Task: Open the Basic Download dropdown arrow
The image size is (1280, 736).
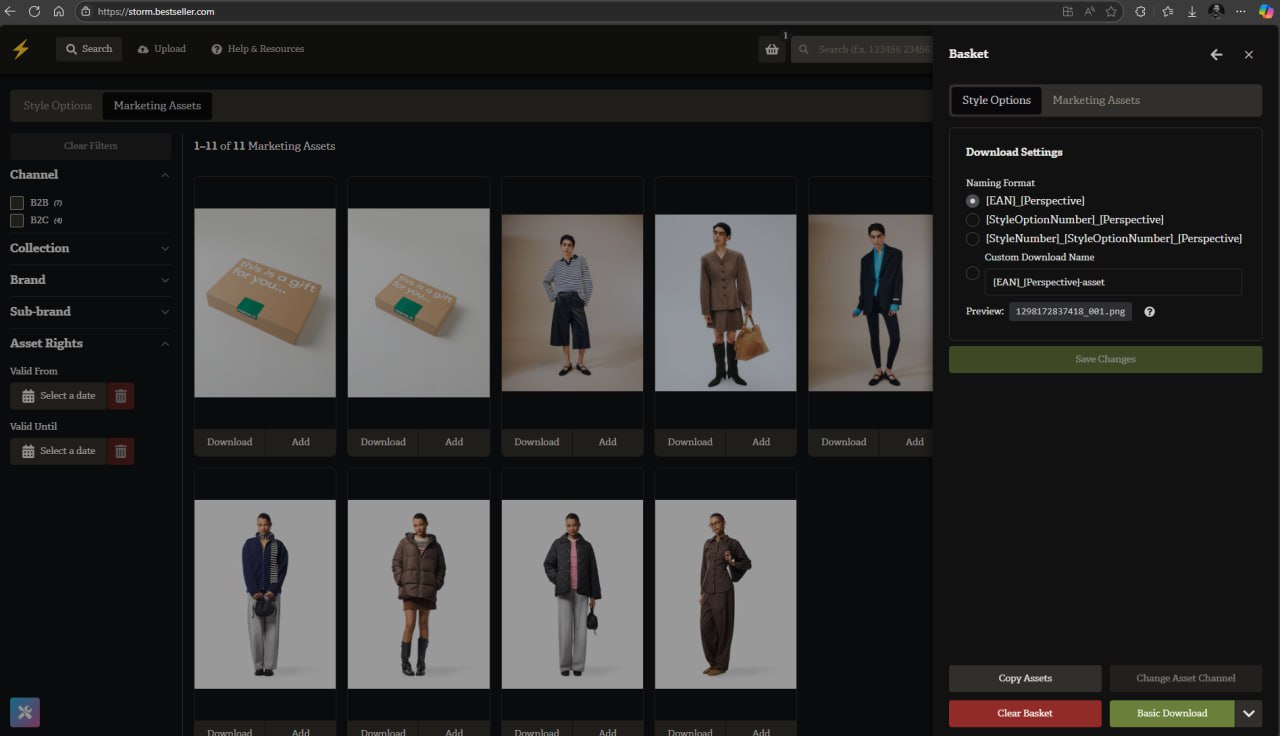Action: [x=1248, y=713]
